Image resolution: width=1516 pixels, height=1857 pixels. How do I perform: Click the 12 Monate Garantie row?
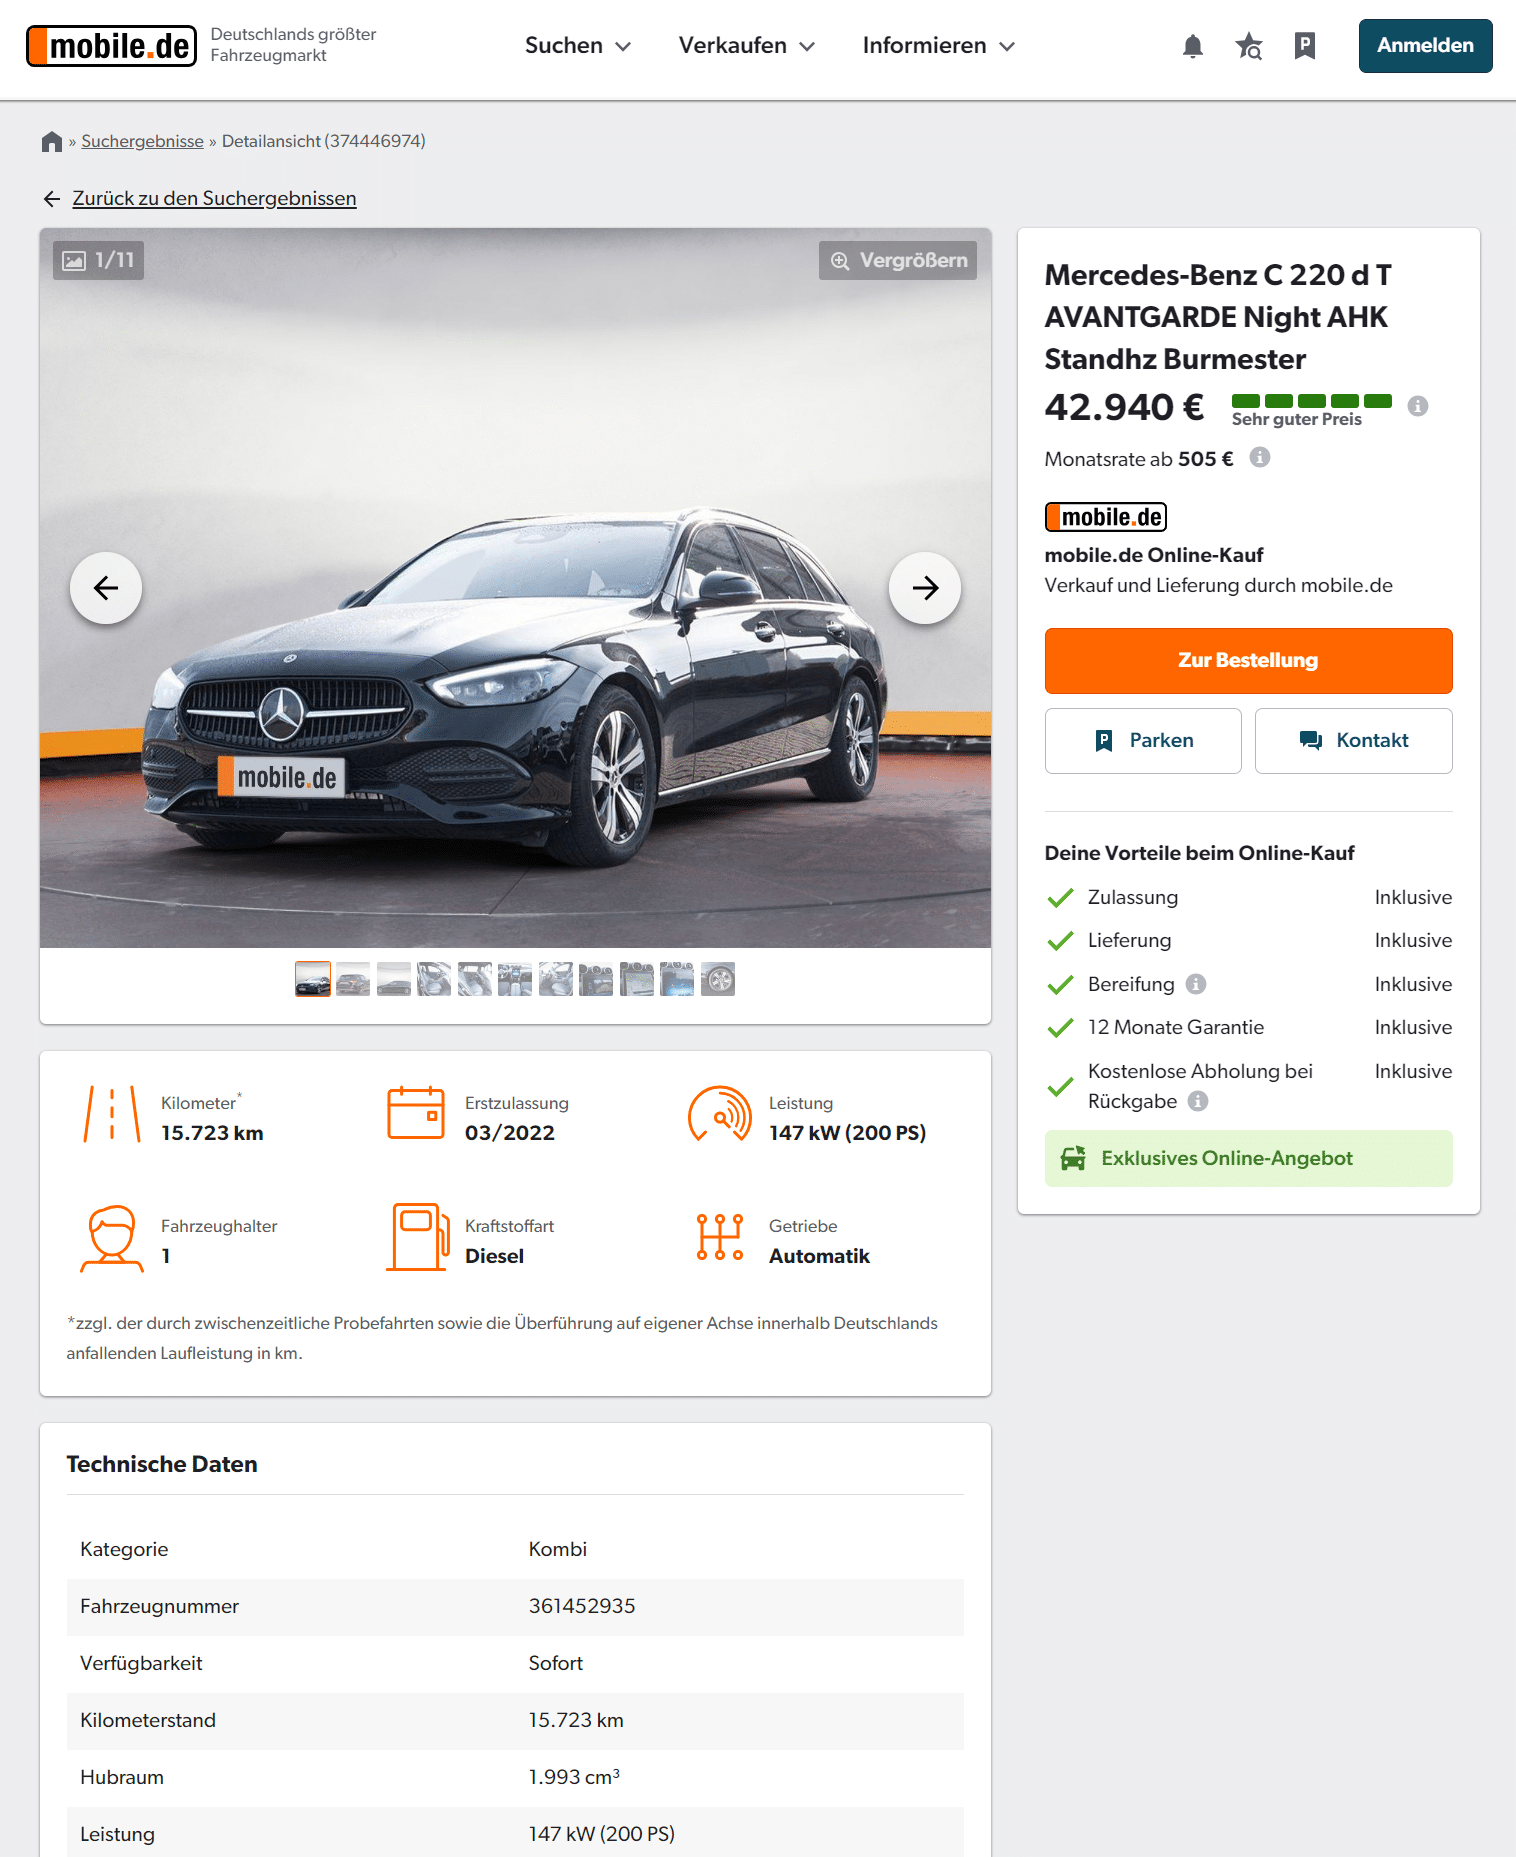pos(1248,1028)
